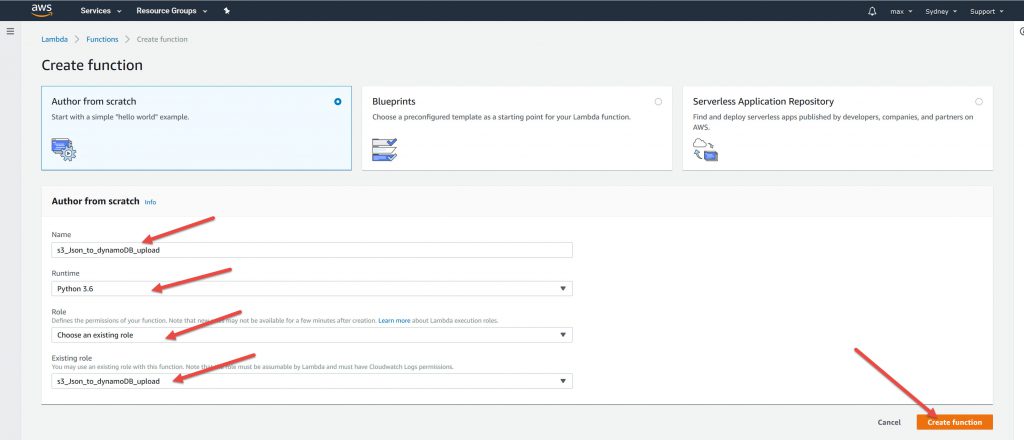The width and height of the screenshot is (1024, 440).
Task: Expand the Role dropdown
Action: click(311, 335)
